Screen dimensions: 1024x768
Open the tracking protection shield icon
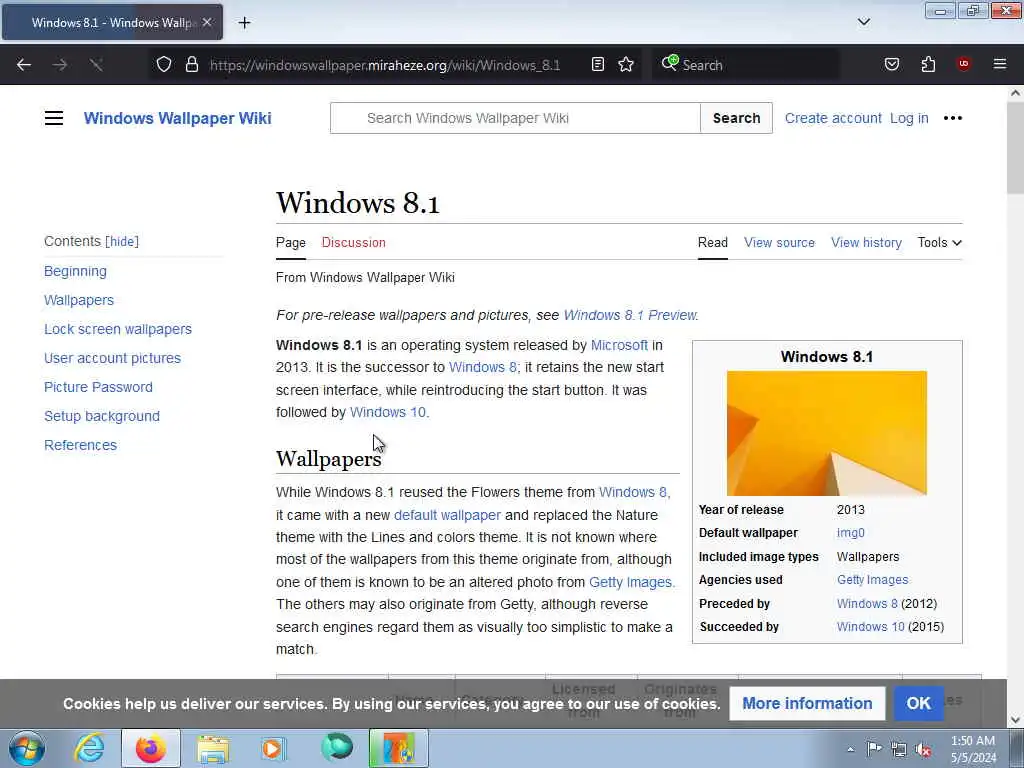point(164,64)
